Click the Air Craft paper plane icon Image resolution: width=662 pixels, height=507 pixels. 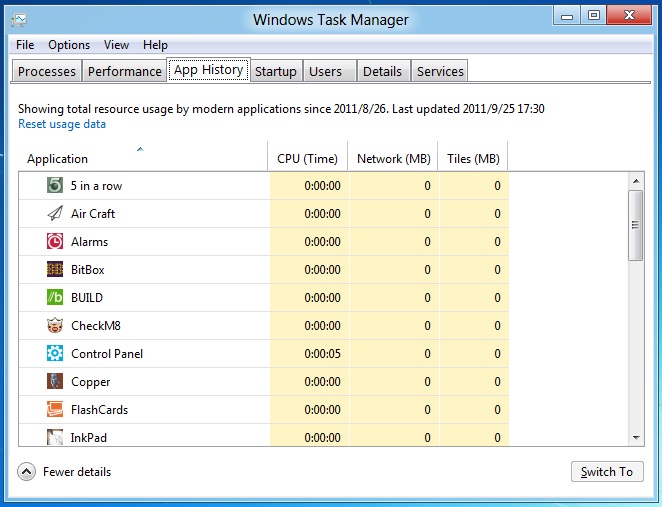click(55, 213)
